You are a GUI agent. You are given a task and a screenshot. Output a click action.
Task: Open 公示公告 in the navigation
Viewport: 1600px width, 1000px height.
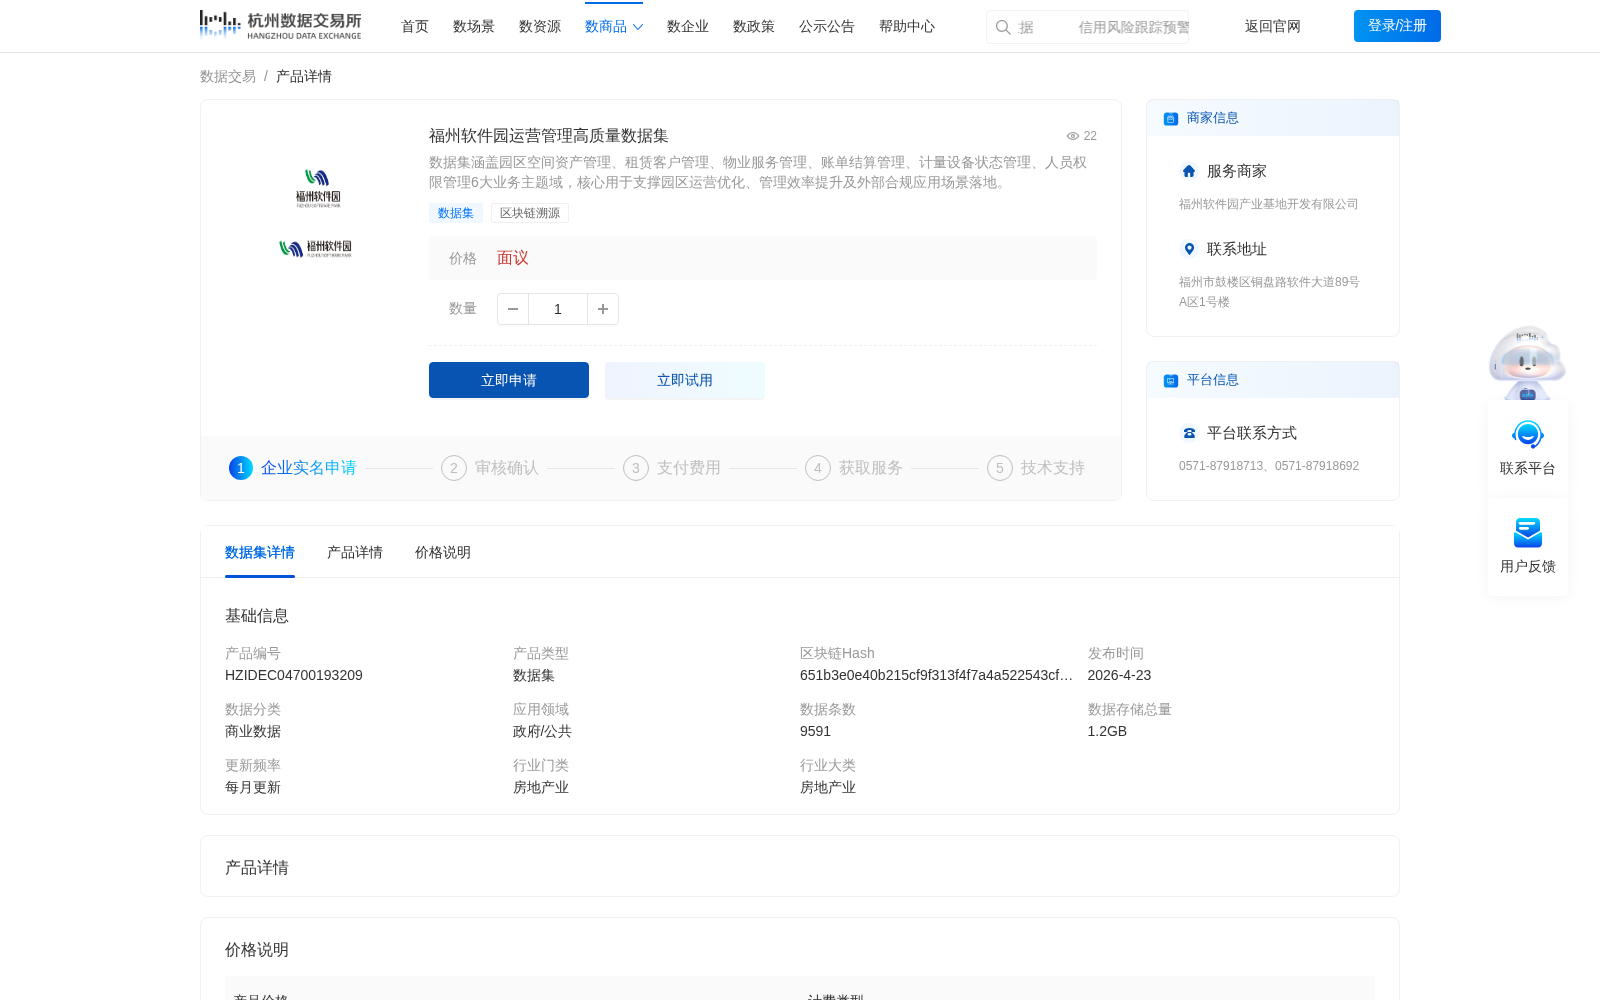tap(827, 26)
